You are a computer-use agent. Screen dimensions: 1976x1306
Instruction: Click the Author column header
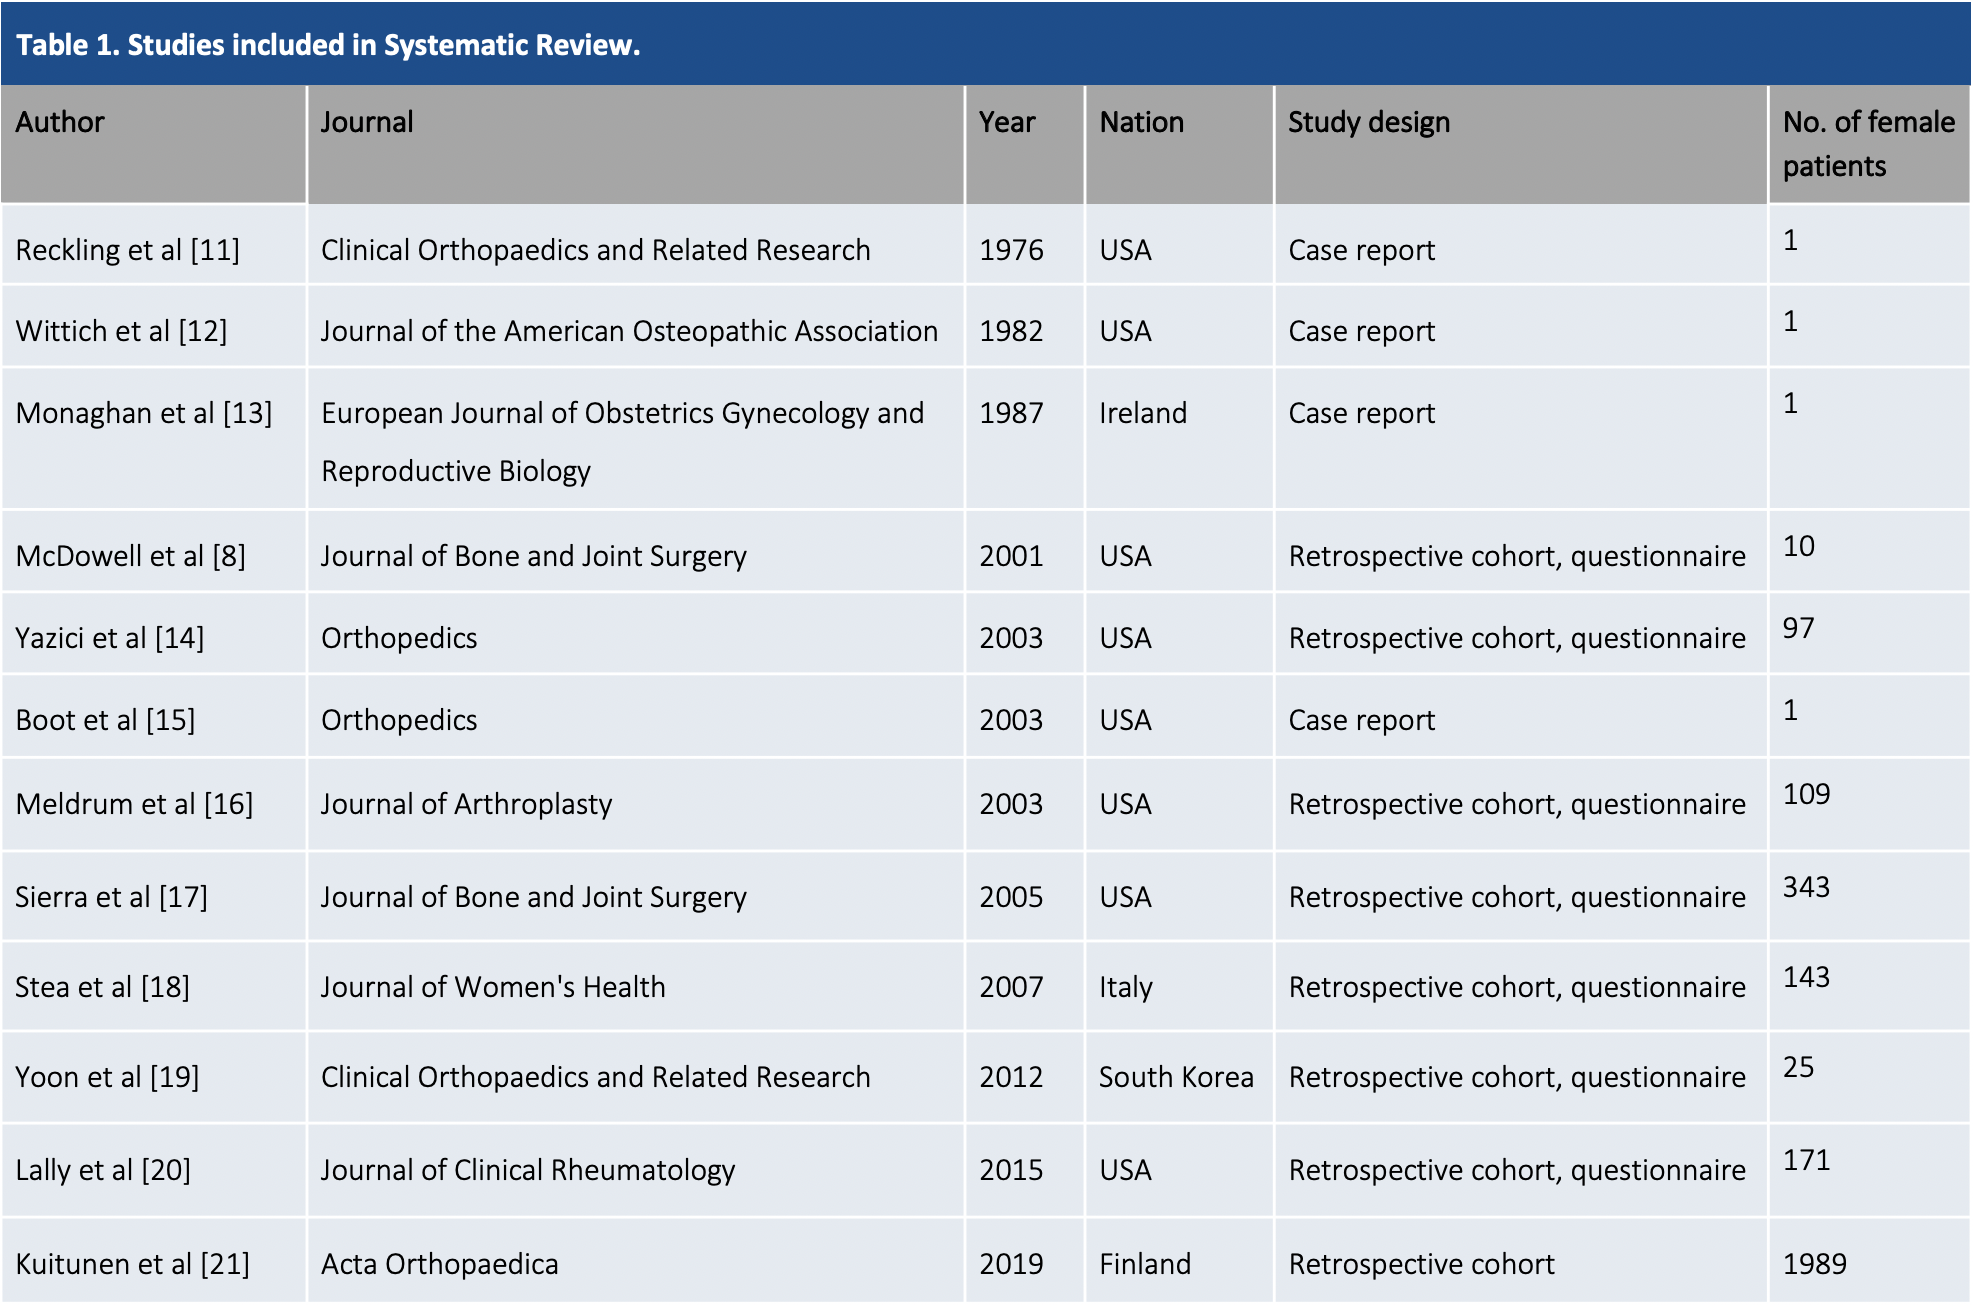(60, 122)
